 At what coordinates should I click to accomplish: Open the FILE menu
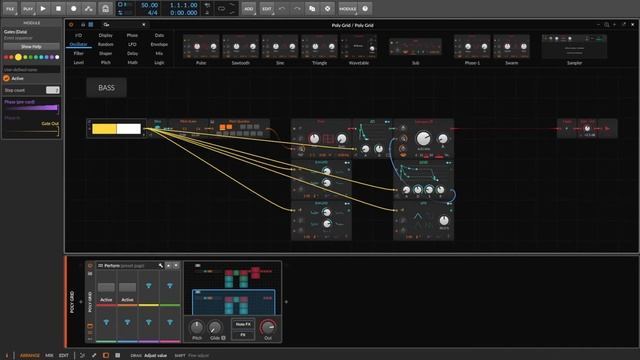[10, 9]
